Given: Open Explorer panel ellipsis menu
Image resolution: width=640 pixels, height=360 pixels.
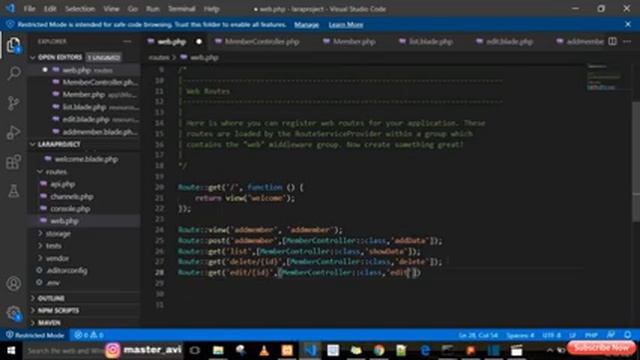Looking at the screenshot, I should 127,41.
